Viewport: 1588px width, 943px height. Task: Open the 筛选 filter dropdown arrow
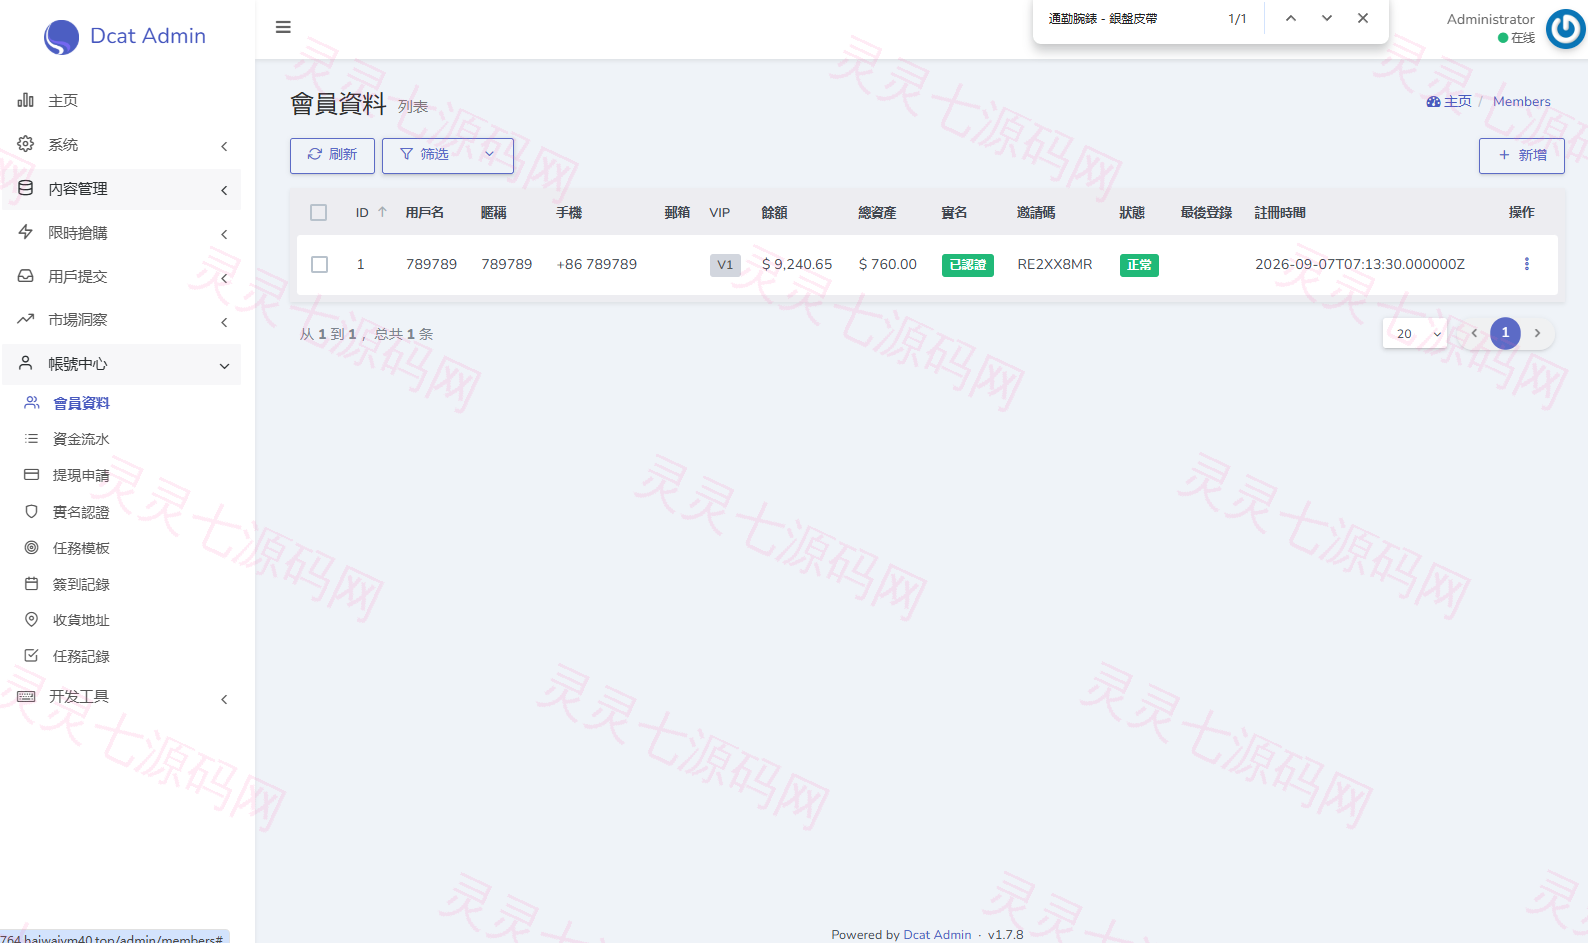[x=489, y=154]
